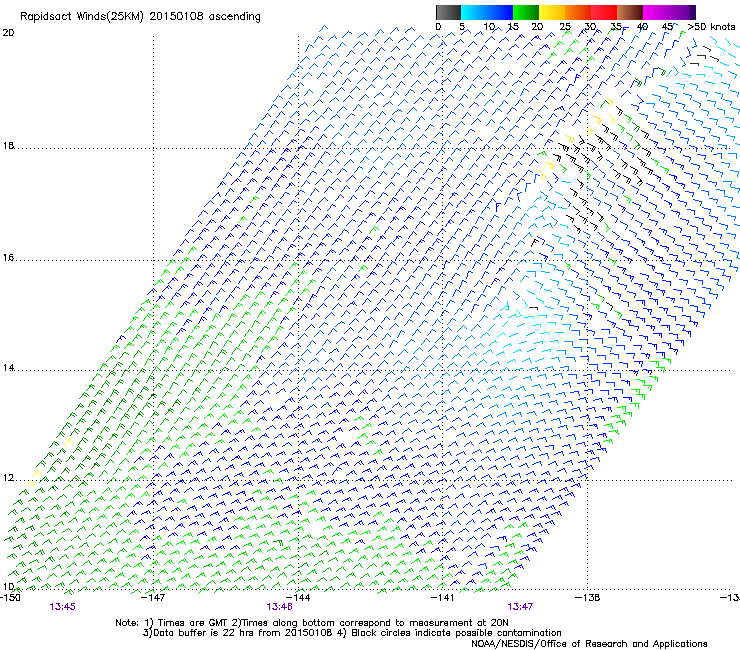Click the red 30-35 knots legend segment

[604, 12]
